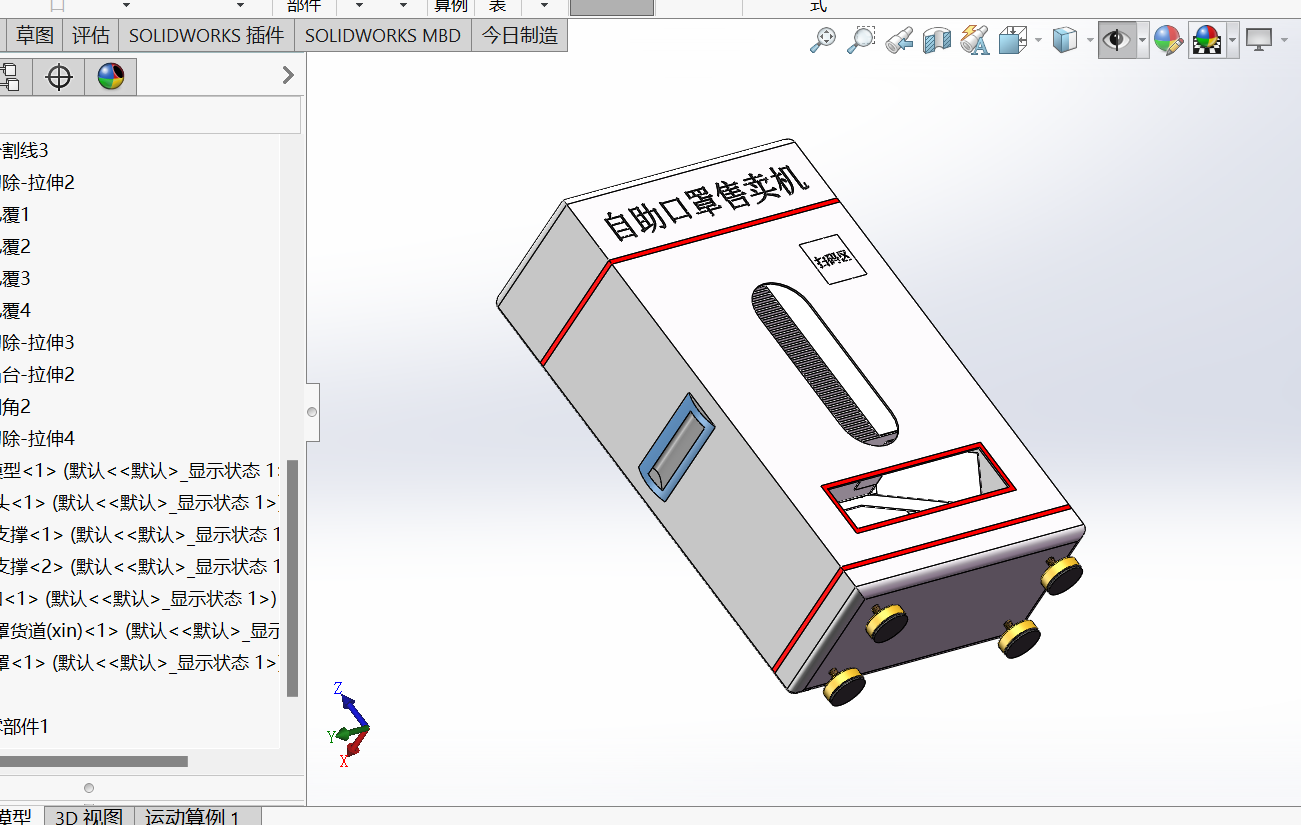This screenshot has height=825, width=1301.
Task: Open the 草图 ribbon tab
Action: click(x=35, y=36)
